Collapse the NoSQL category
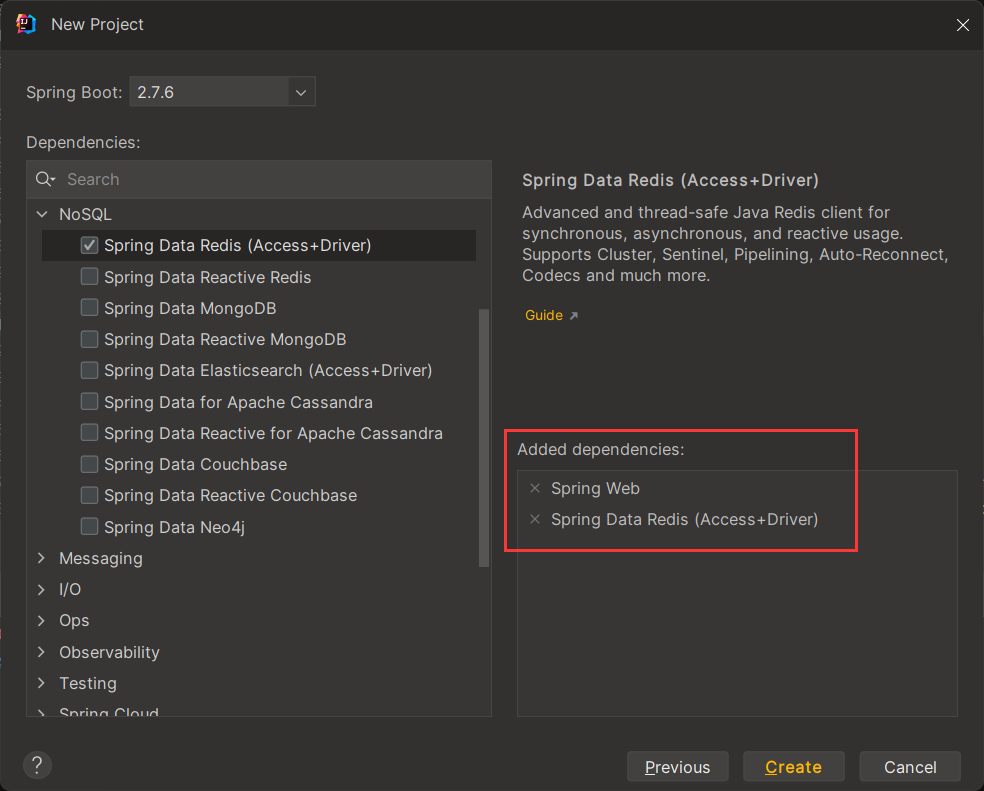Screen dimensions: 984x791 coord(42,214)
